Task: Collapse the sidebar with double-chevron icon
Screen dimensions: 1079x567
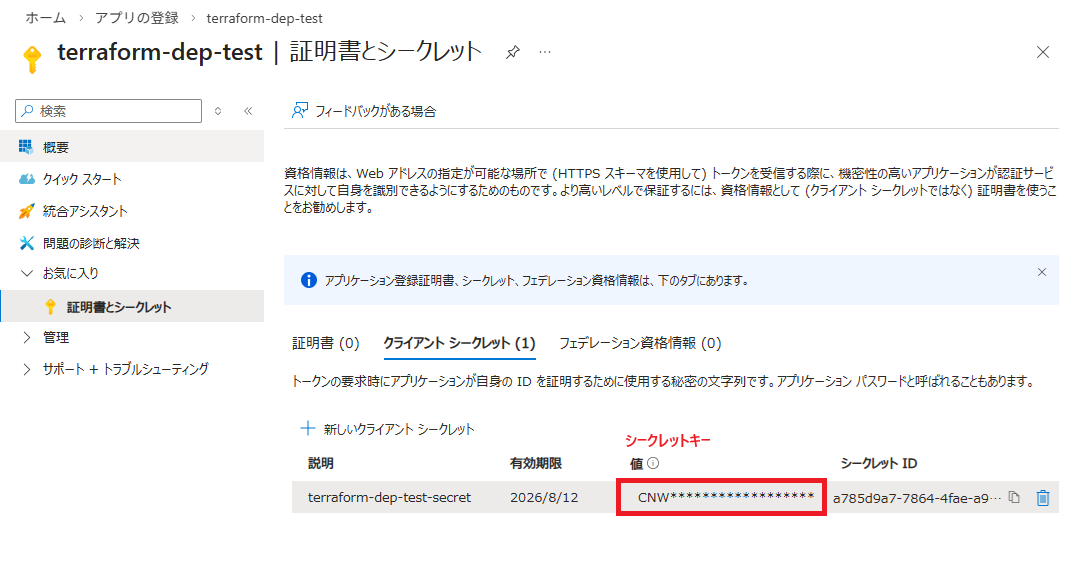Action: tap(248, 111)
